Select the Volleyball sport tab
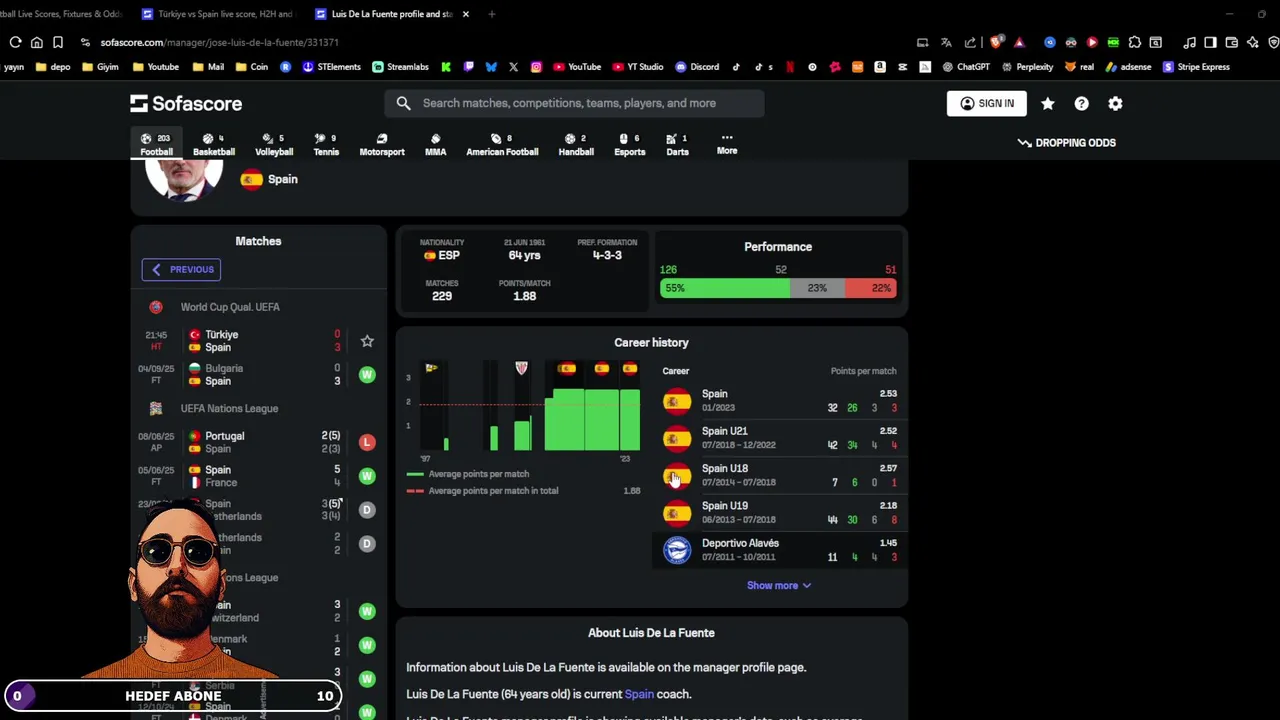This screenshot has width=1280, height=720. pyautogui.click(x=274, y=145)
